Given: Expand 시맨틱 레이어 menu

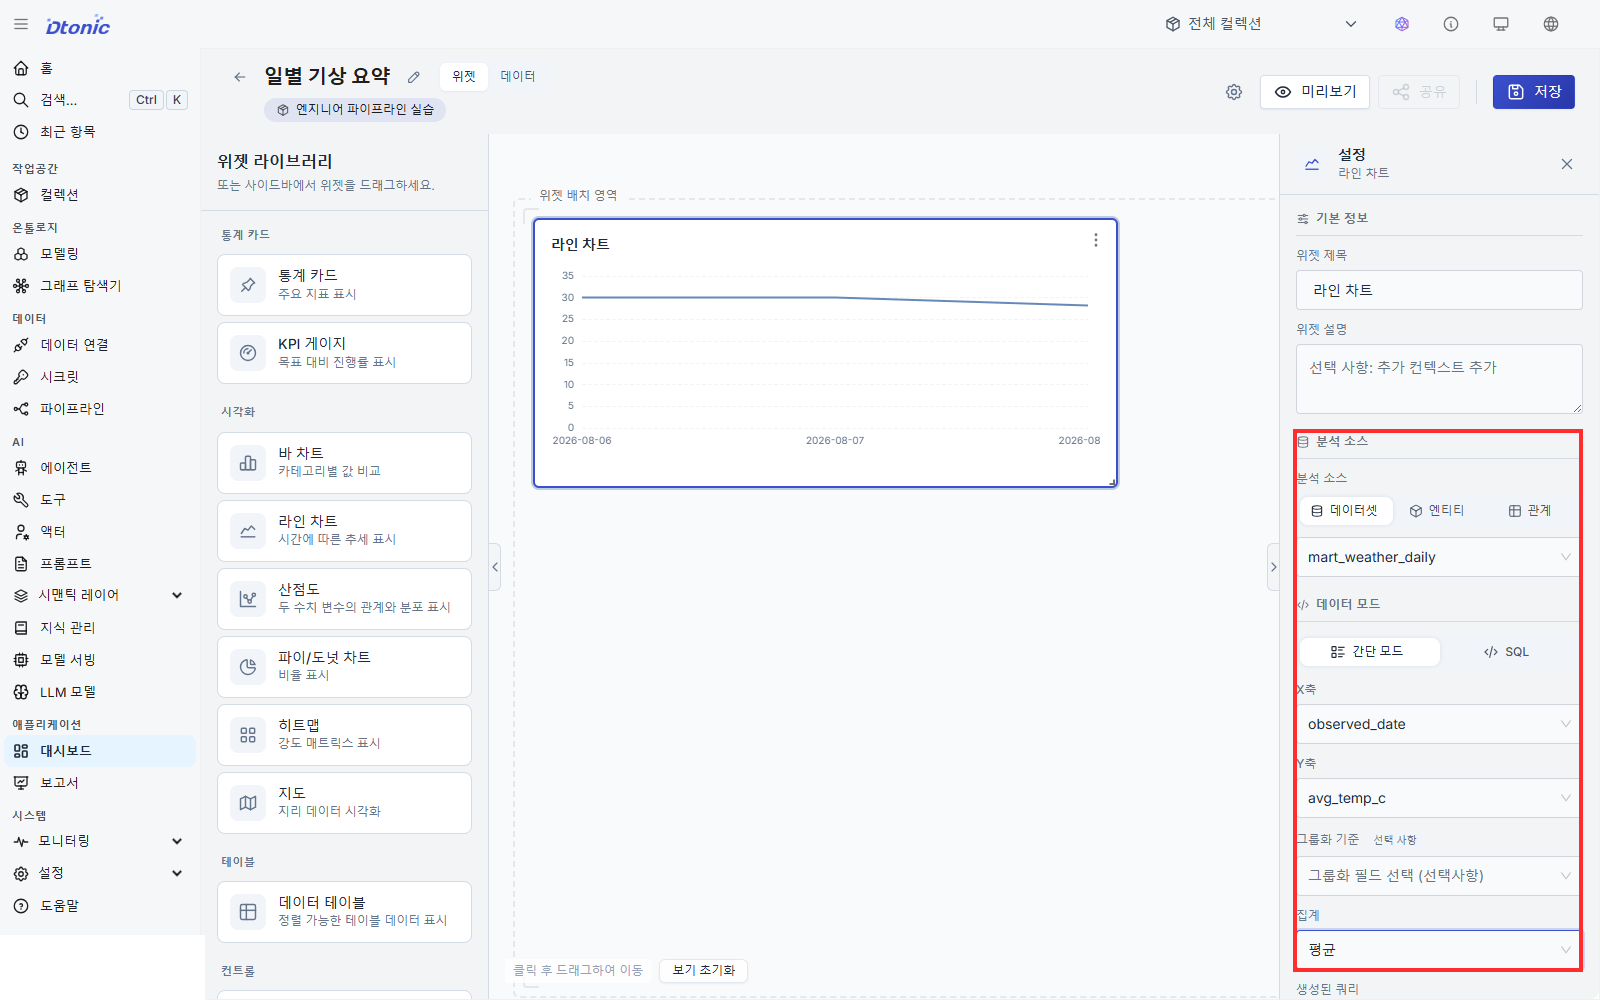Looking at the screenshot, I should click(99, 595).
